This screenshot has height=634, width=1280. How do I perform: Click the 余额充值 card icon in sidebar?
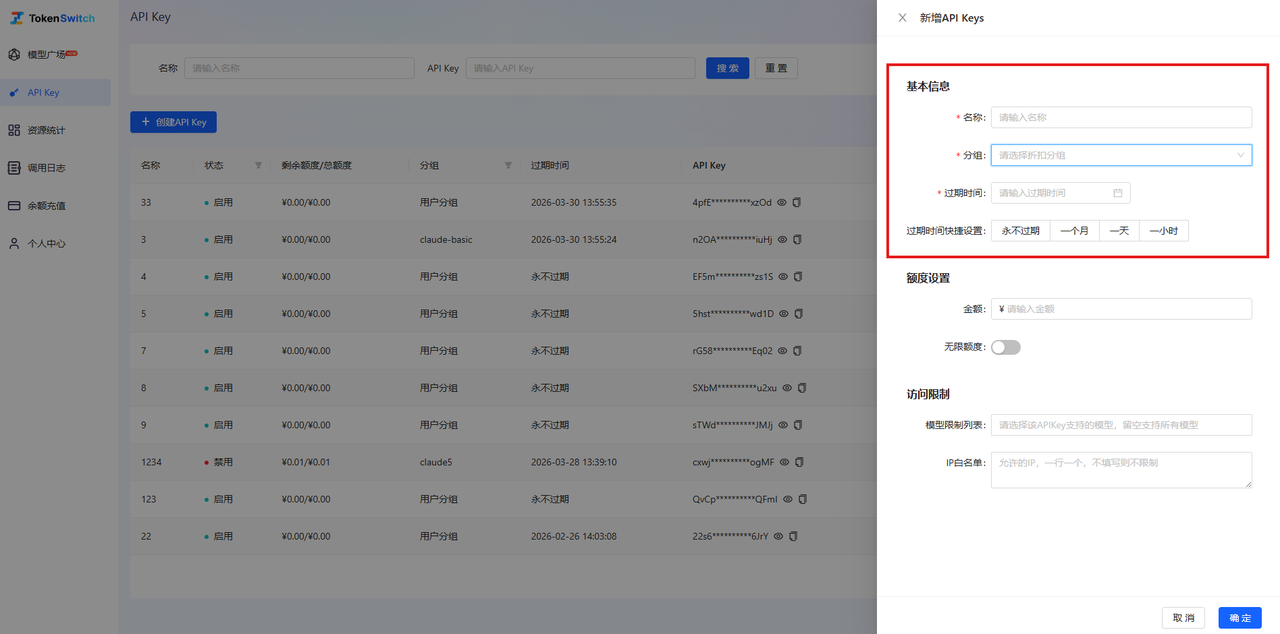click(14, 206)
